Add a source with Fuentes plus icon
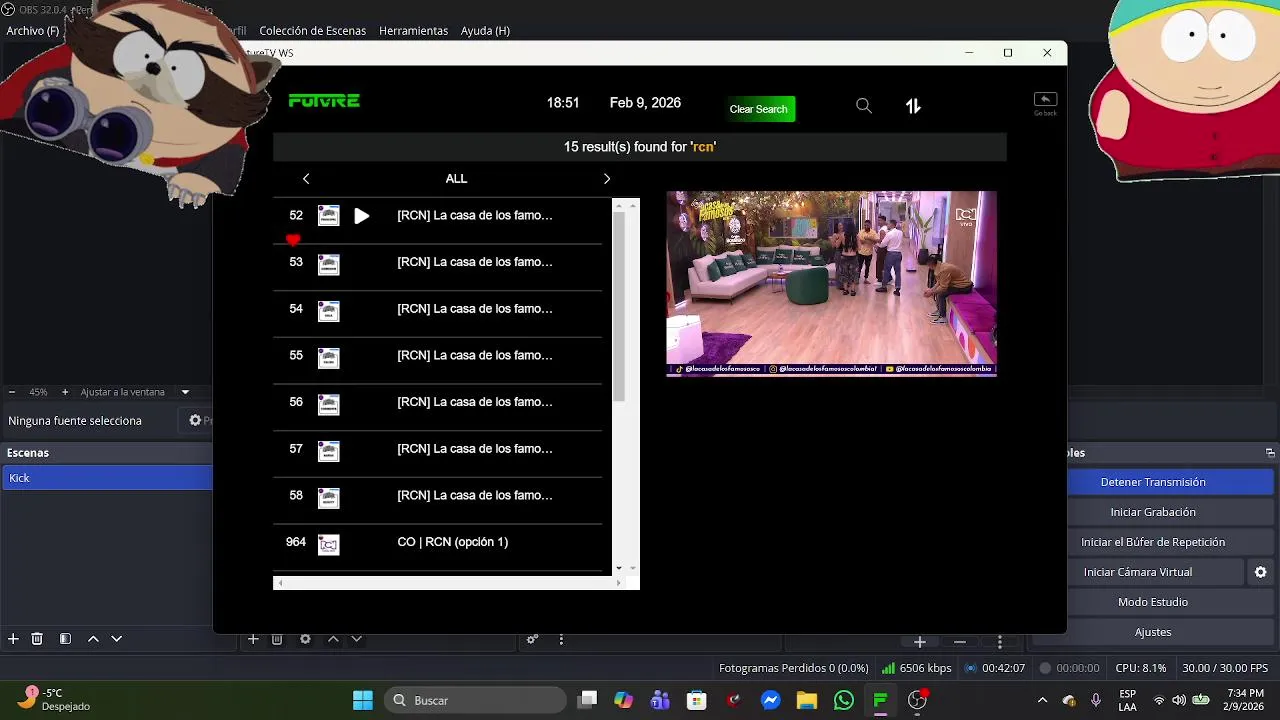The width and height of the screenshot is (1280, 720). tap(253, 639)
